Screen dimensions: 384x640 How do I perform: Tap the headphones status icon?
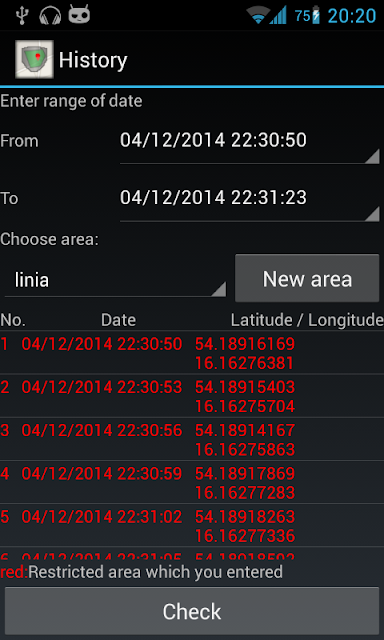50,16
